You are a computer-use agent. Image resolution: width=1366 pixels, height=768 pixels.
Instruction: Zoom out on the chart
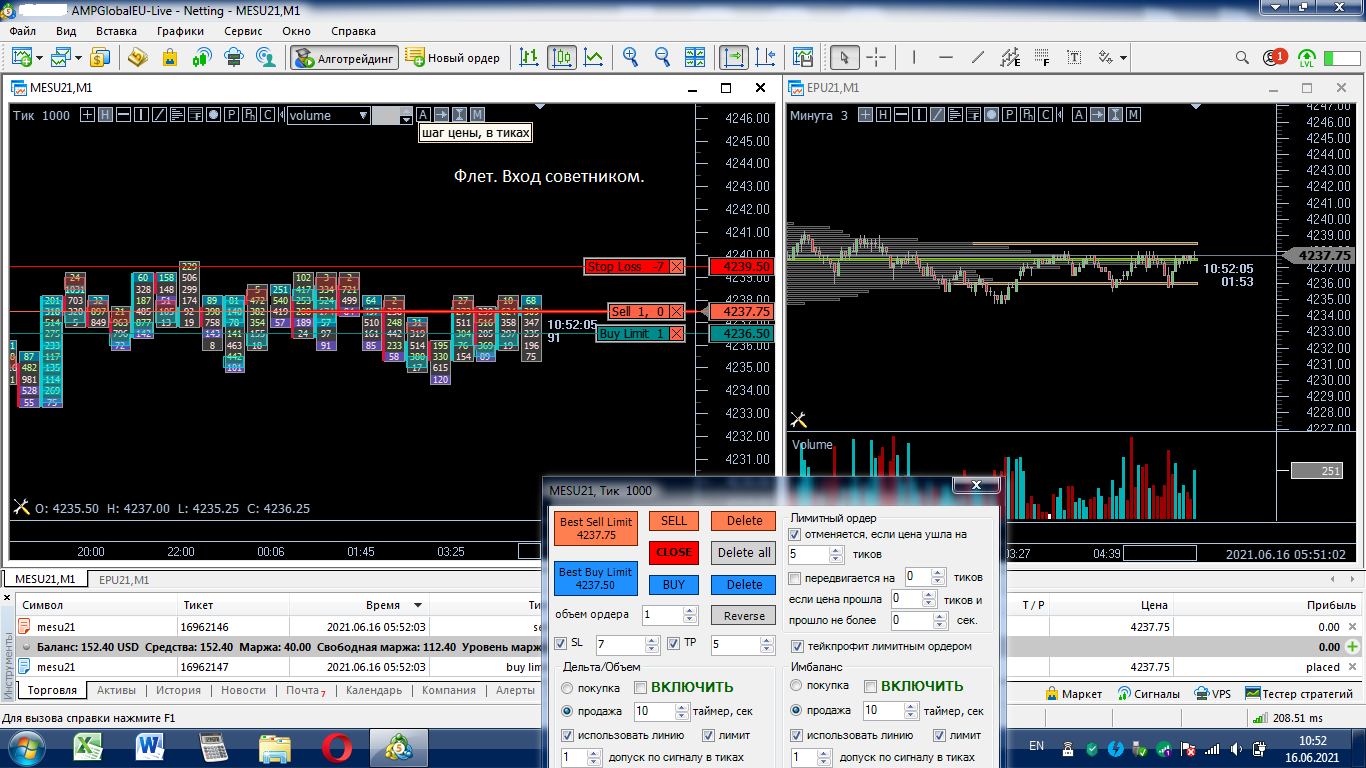click(x=662, y=58)
